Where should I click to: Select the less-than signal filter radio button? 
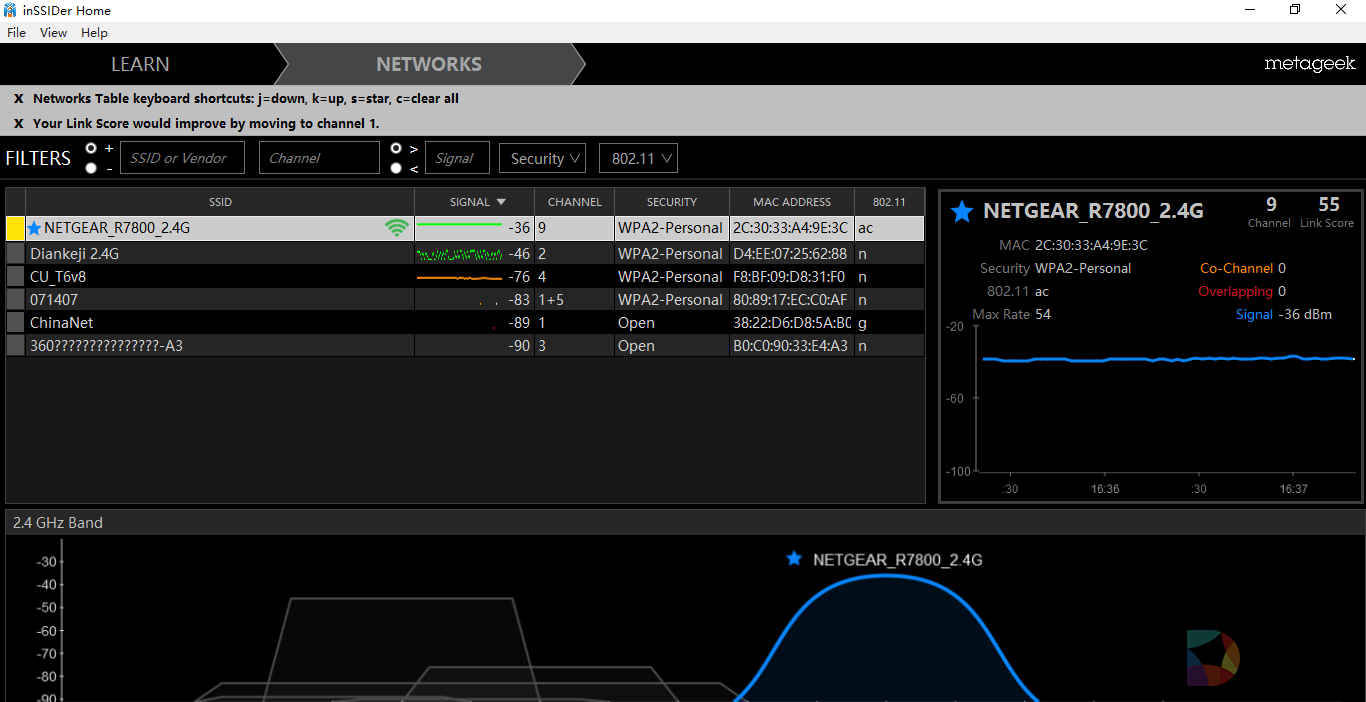396,168
